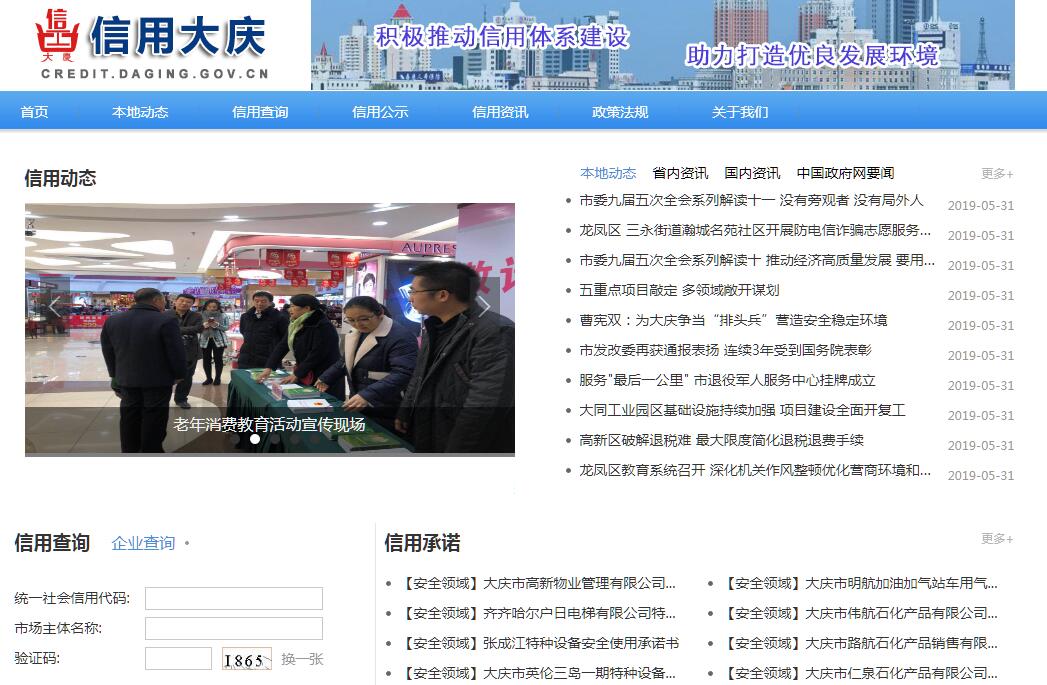The width and height of the screenshot is (1047, 685).
Task: Open article 市委九届五次全会系列解读十一
Action: [x=751, y=200]
